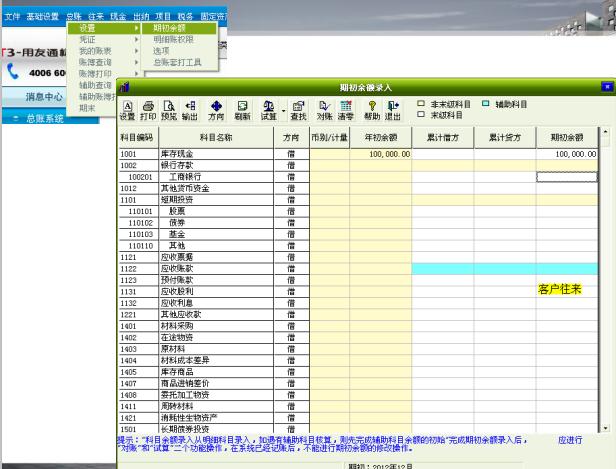Click the blue telephone icon

tap(13, 71)
